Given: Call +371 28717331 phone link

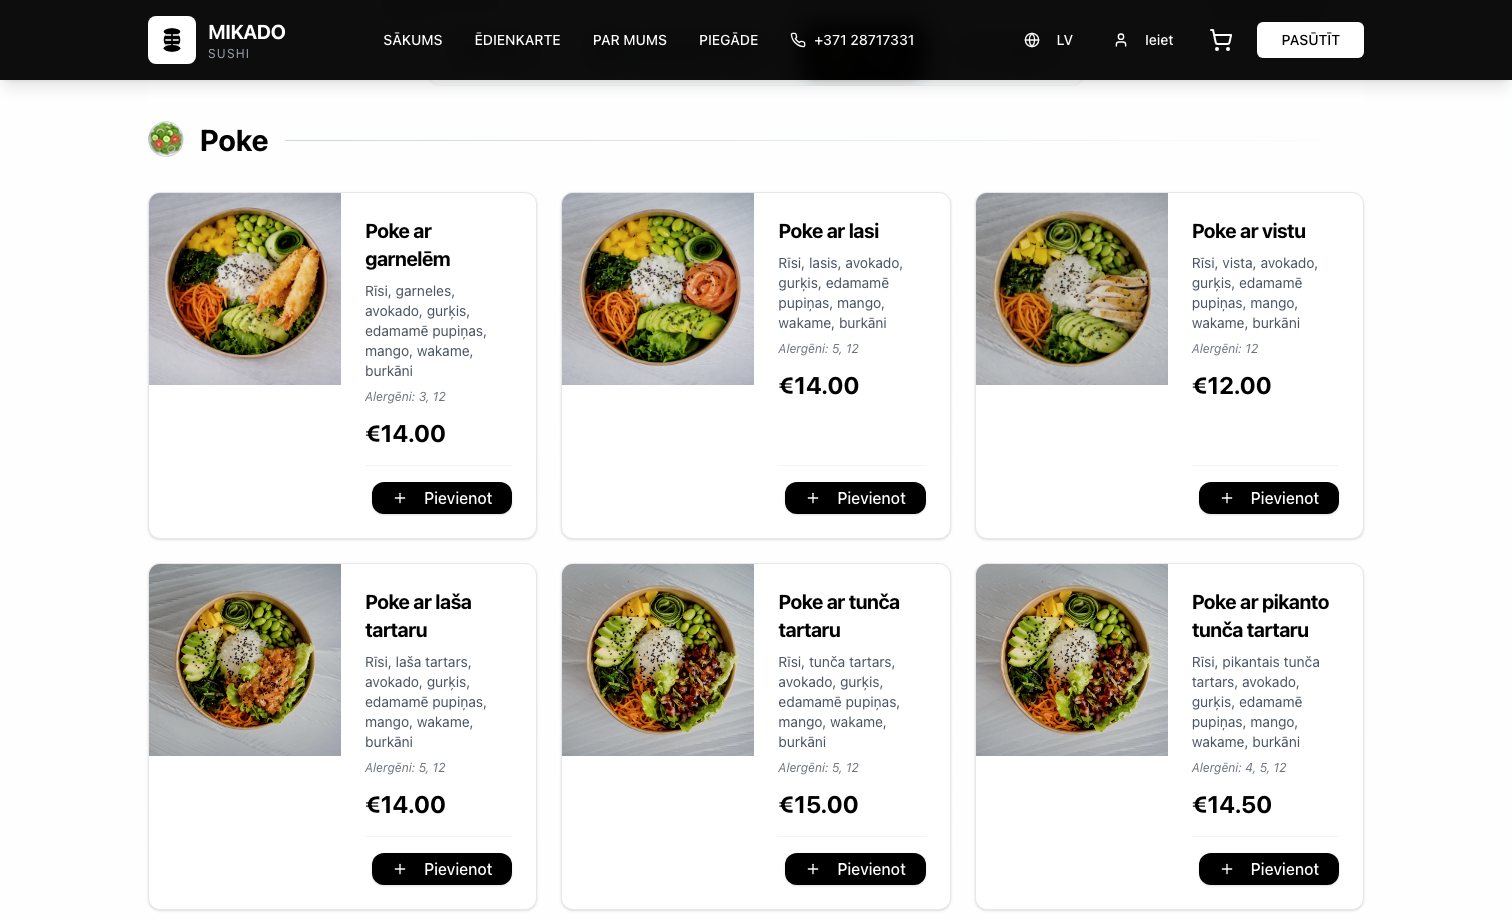Looking at the screenshot, I should pos(864,40).
